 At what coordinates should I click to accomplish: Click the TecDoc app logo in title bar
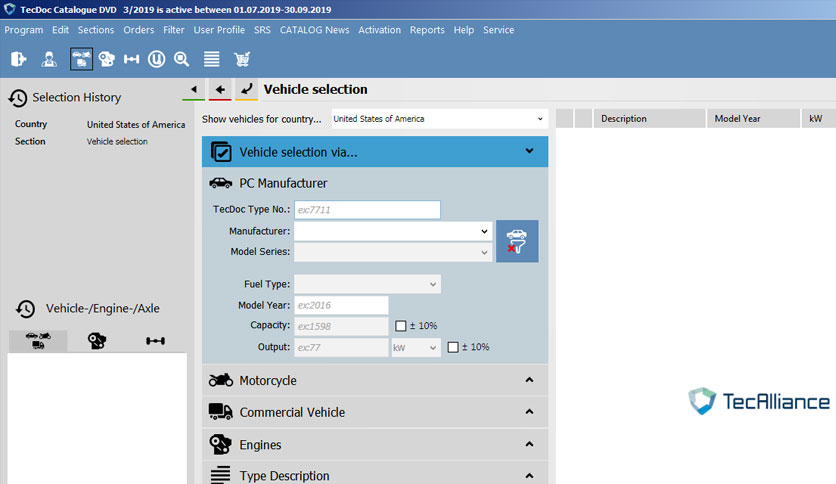click(9, 9)
